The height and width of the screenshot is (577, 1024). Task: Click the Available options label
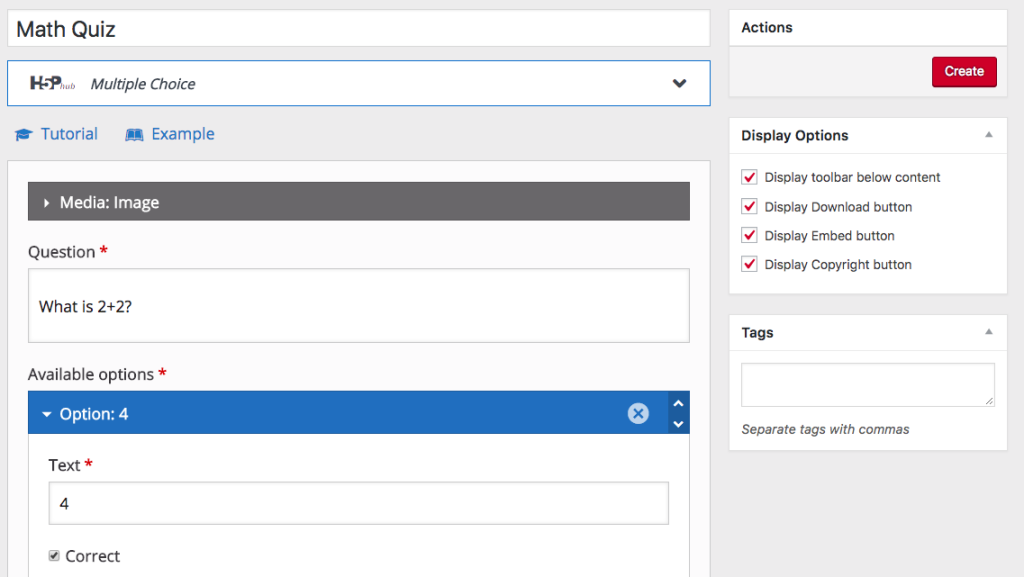(91, 374)
